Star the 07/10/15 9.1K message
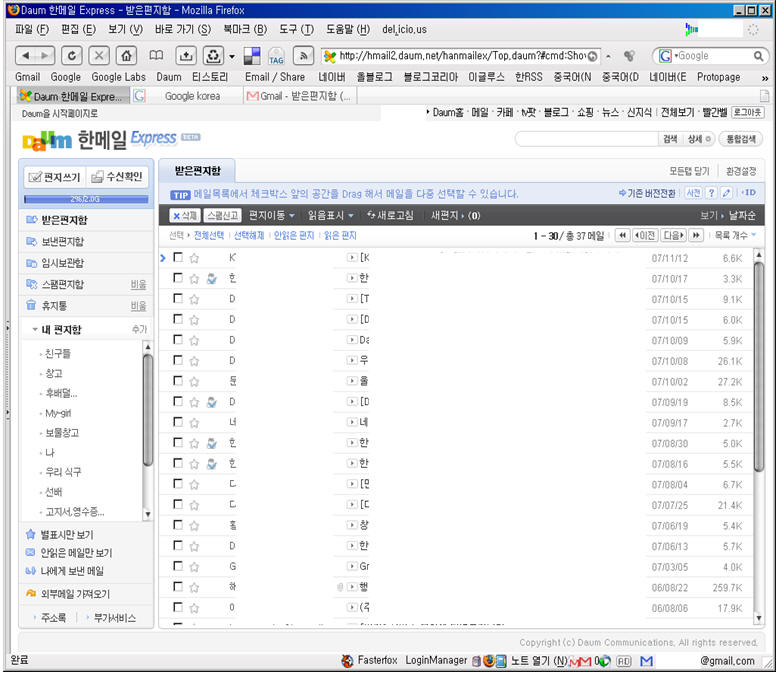 (x=194, y=299)
